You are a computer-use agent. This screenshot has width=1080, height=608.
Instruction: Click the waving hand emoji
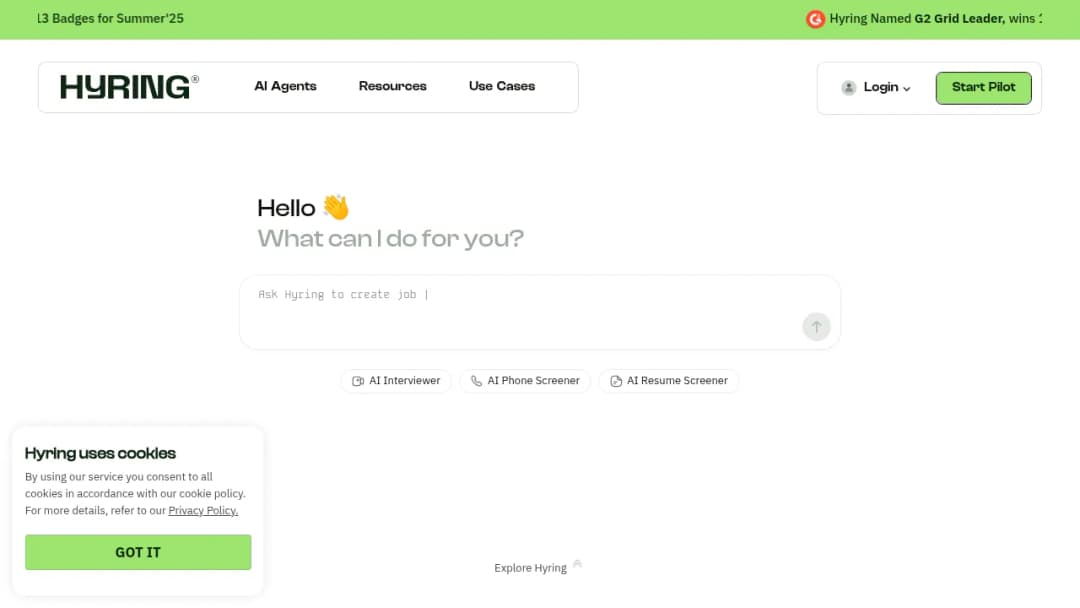[336, 207]
